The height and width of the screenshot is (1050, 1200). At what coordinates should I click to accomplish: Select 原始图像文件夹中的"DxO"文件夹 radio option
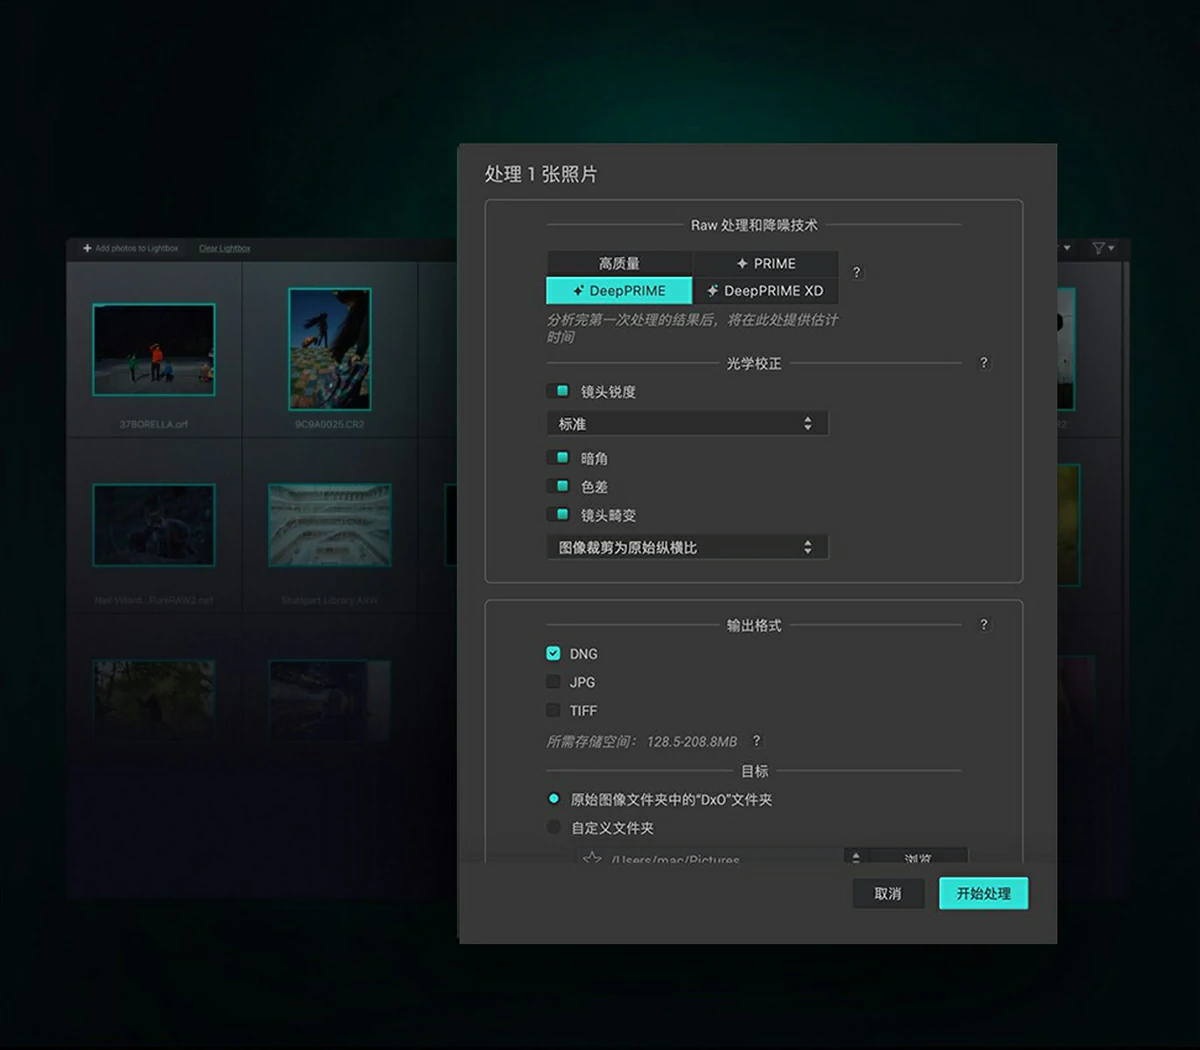click(553, 799)
